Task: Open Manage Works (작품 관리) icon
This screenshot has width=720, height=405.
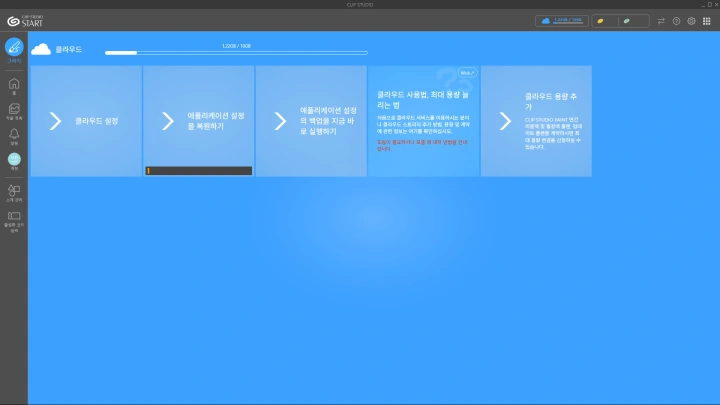Action: [x=14, y=110]
